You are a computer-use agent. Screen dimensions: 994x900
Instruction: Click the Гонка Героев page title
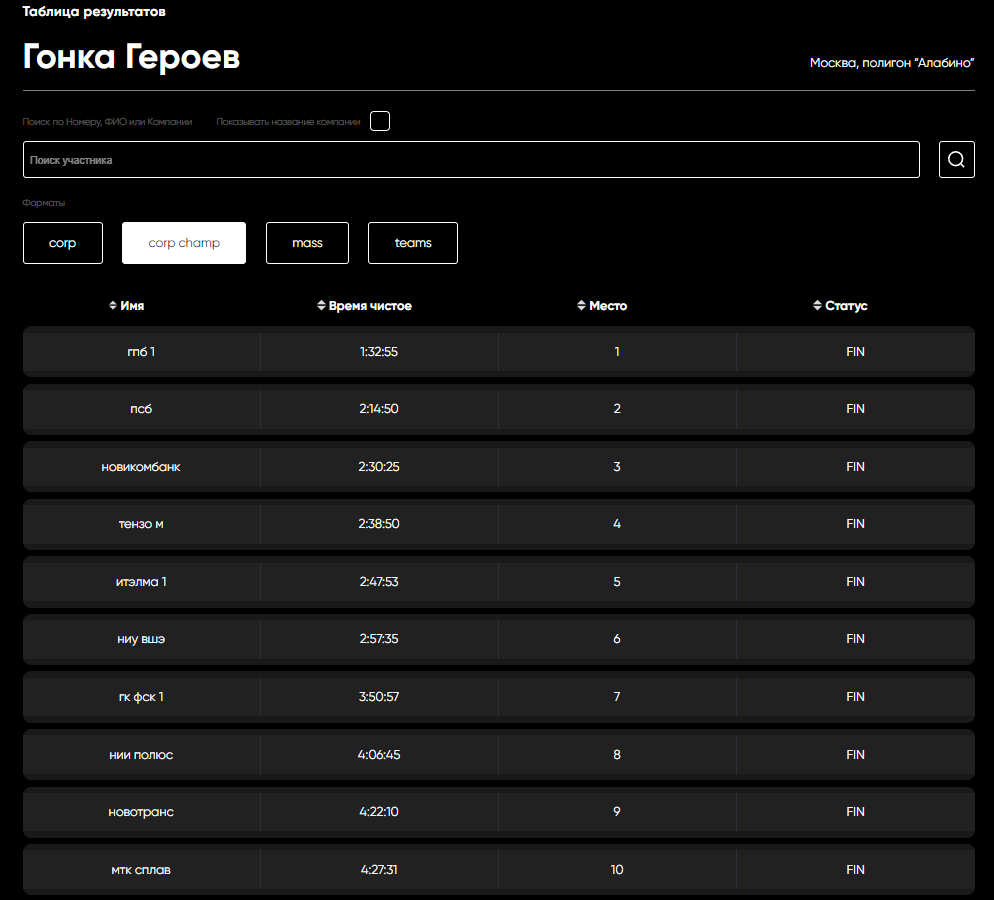tap(131, 58)
